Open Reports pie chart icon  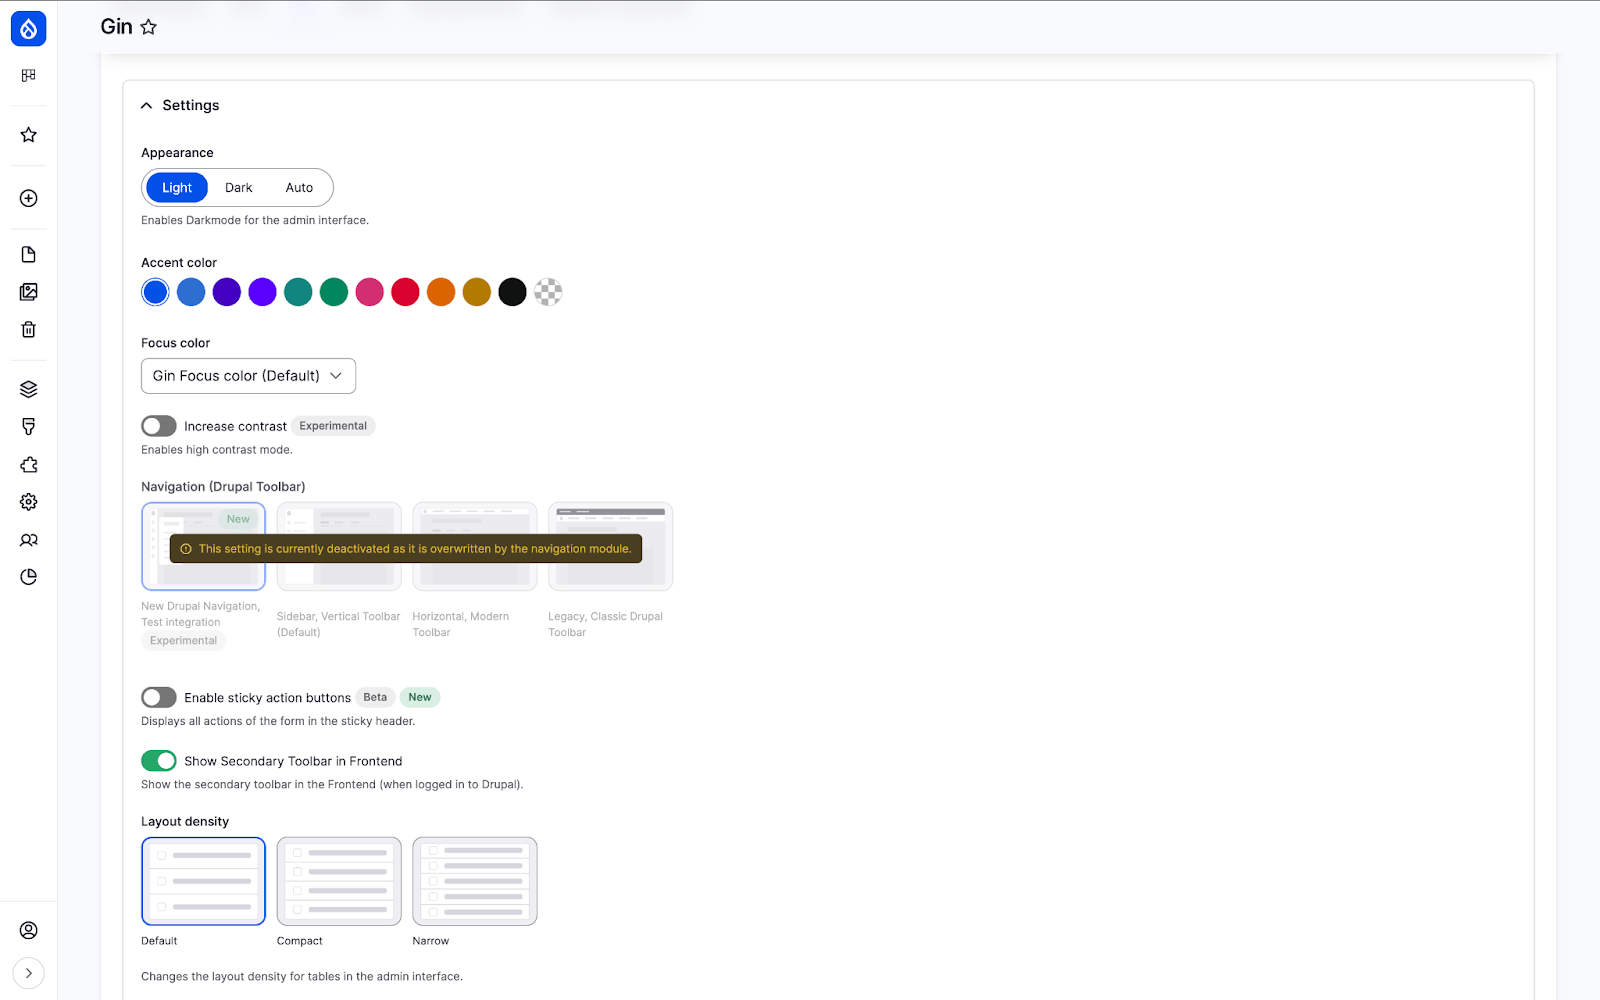click(x=28, y=577)
